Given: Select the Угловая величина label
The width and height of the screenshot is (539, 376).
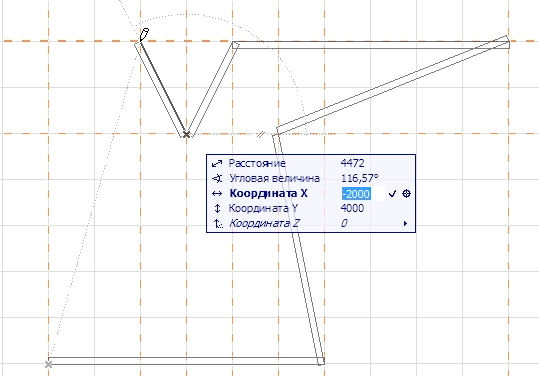Looking at the screenshot, I should [274, 178].
